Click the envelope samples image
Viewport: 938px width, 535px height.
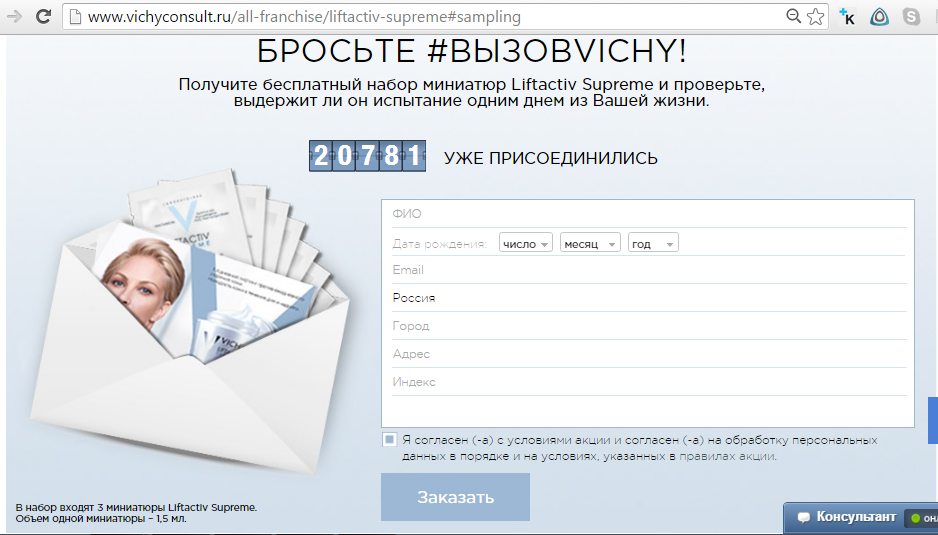[x=191, y=323]
